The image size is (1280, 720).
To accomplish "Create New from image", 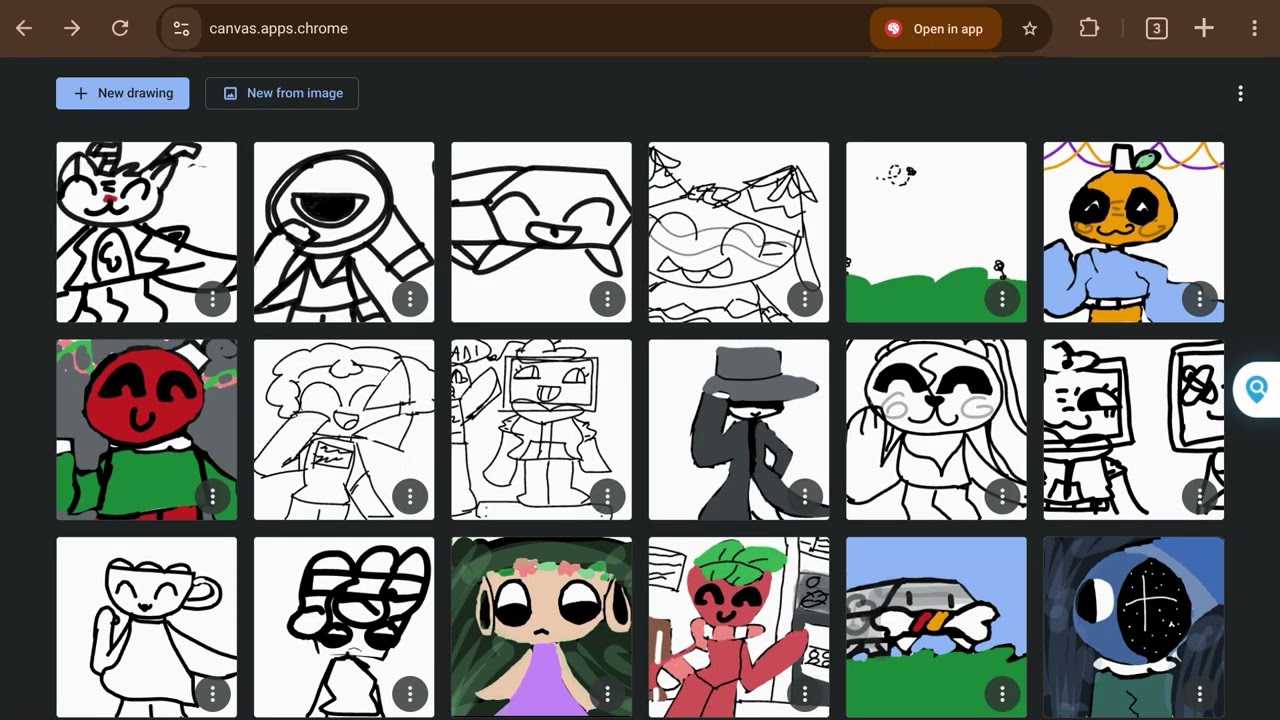I will pyautogui.click(x=282, y=93).
